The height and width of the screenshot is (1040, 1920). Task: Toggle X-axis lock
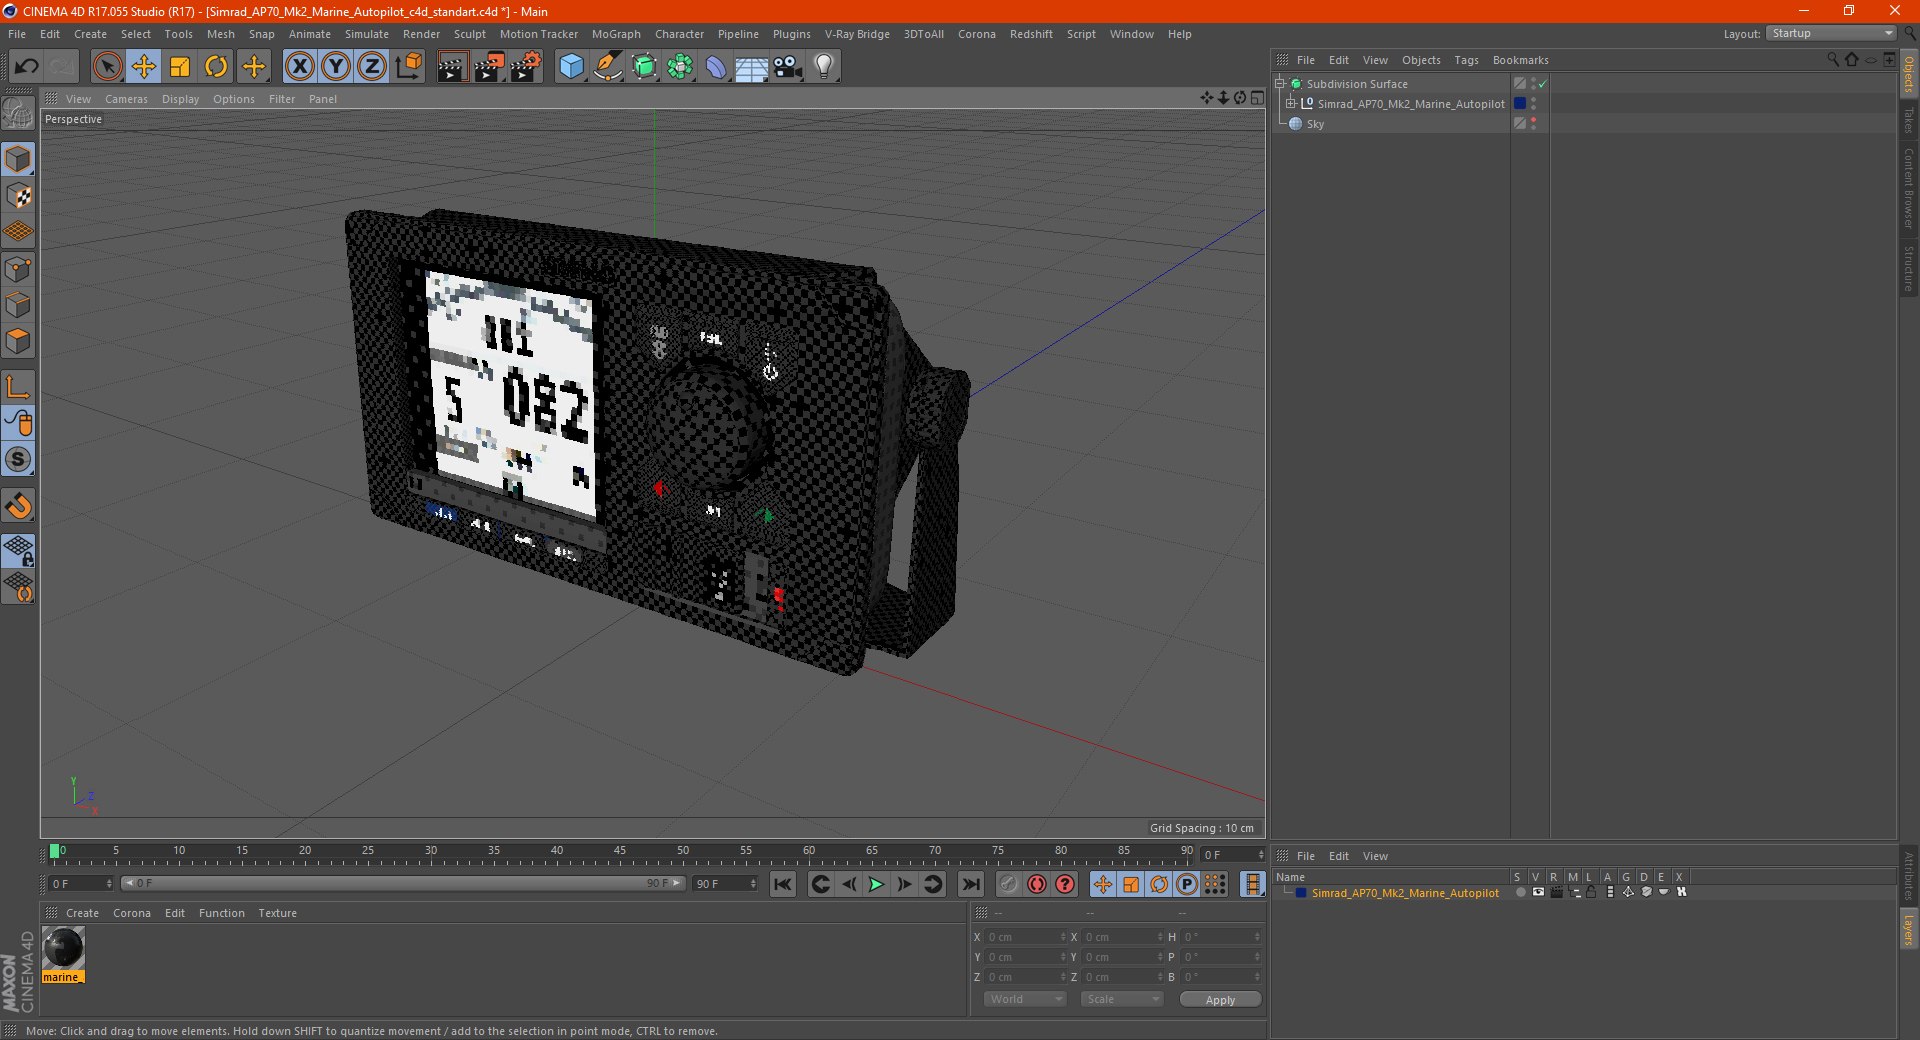(x=299, y=67)
